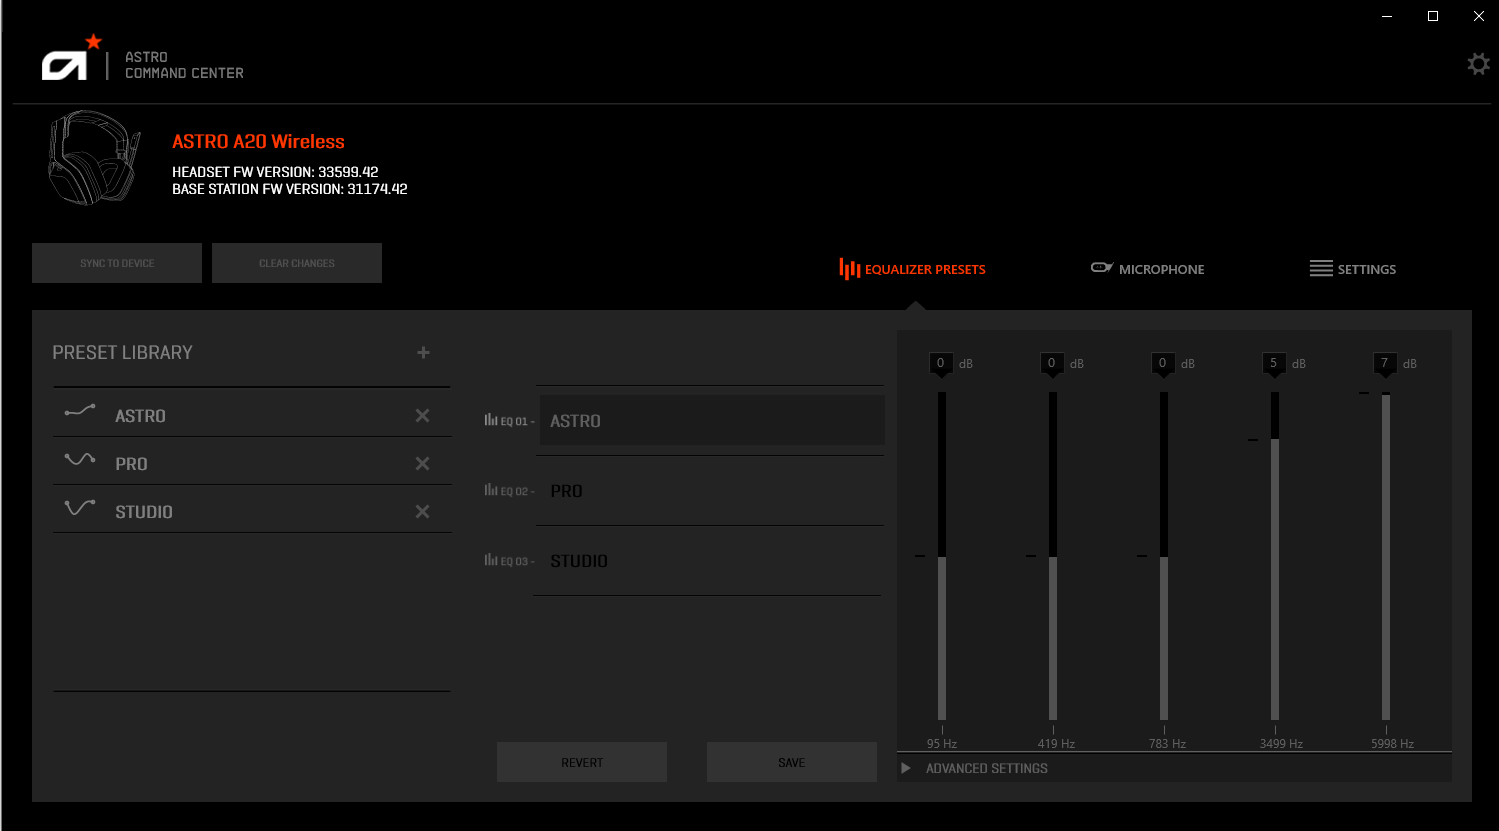Image resolution: width=1499 pixels, height=831 pixels.
Task: Open the SETTINGS tab
Action: (x=1367, y=268)
